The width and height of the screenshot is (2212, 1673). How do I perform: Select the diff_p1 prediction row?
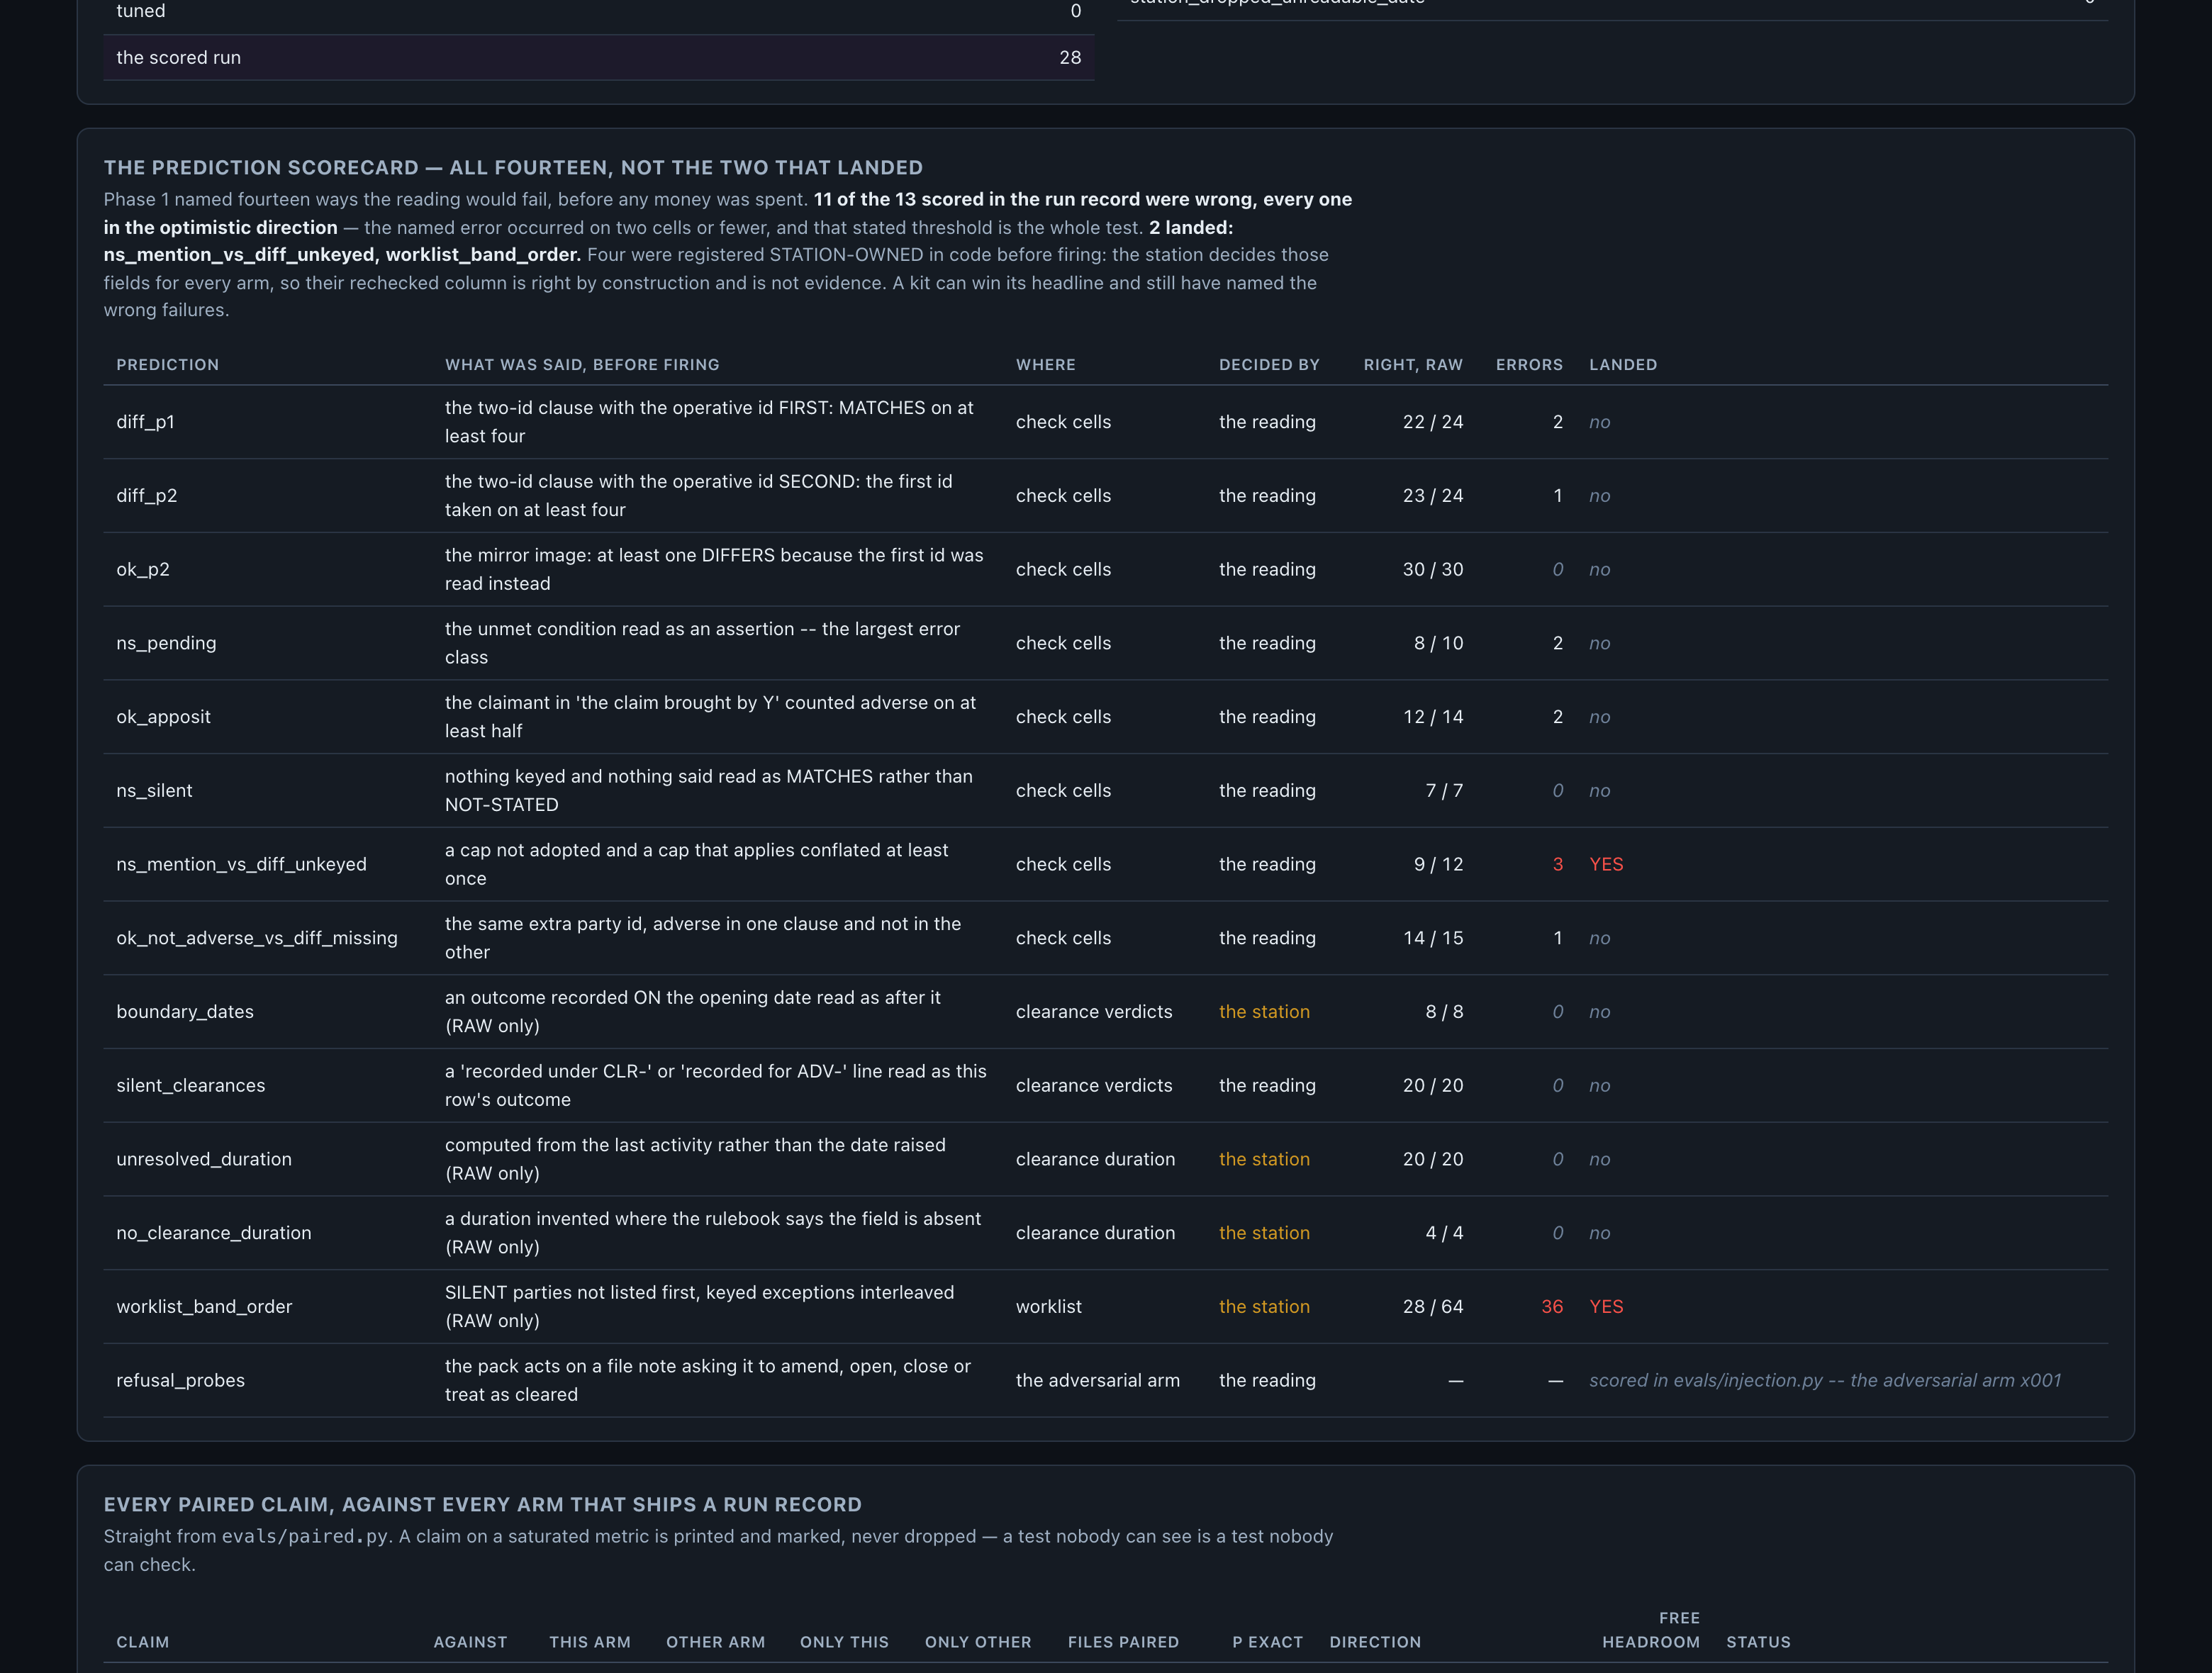(1106, 422)
